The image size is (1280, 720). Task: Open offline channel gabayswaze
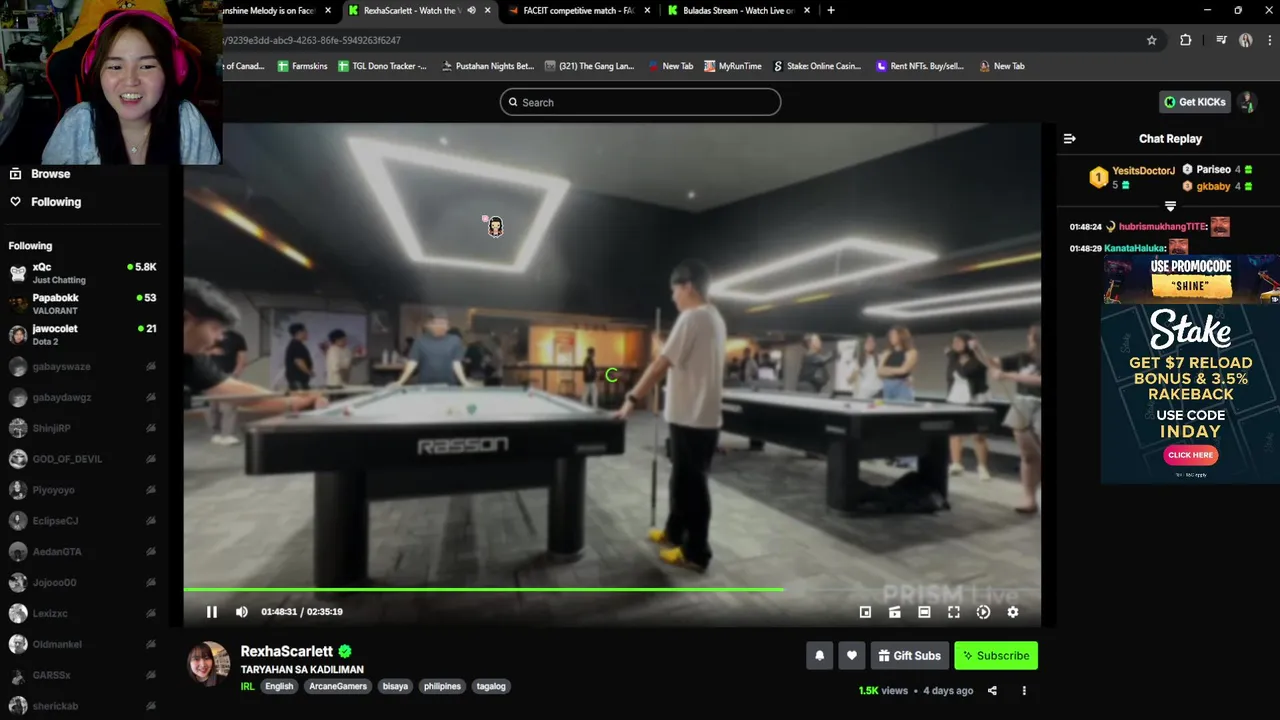(84, 367)
